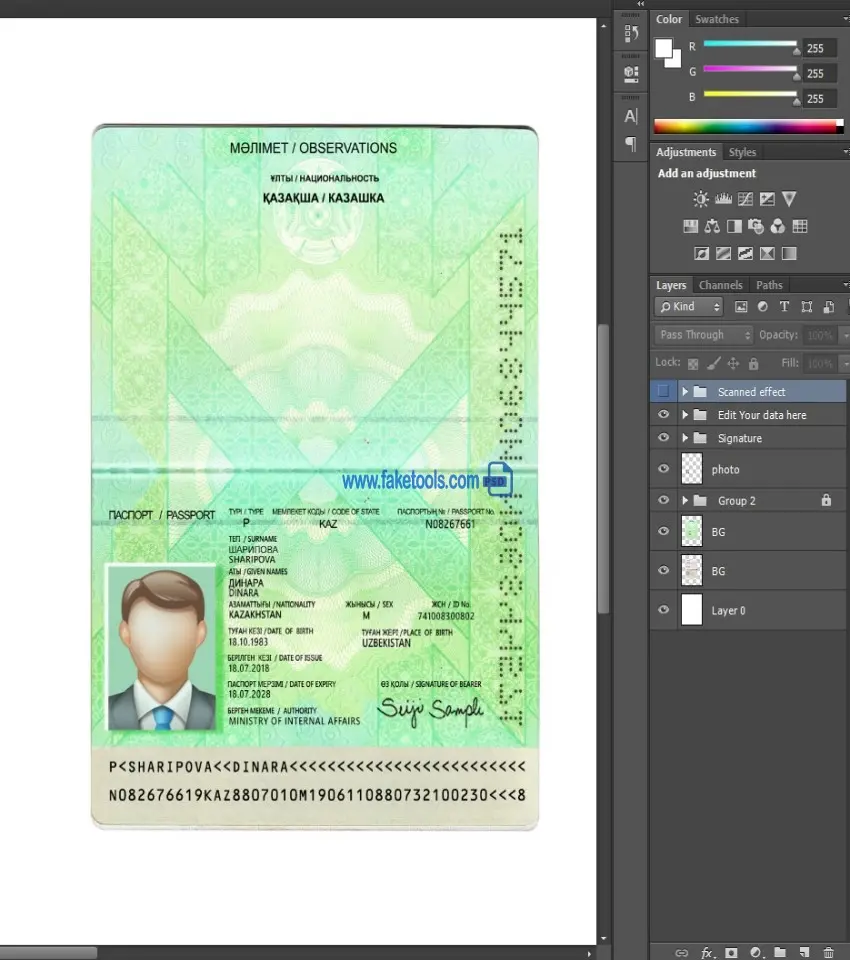Add a Curves adjustment
850x960 pixels.
[745, 199]
